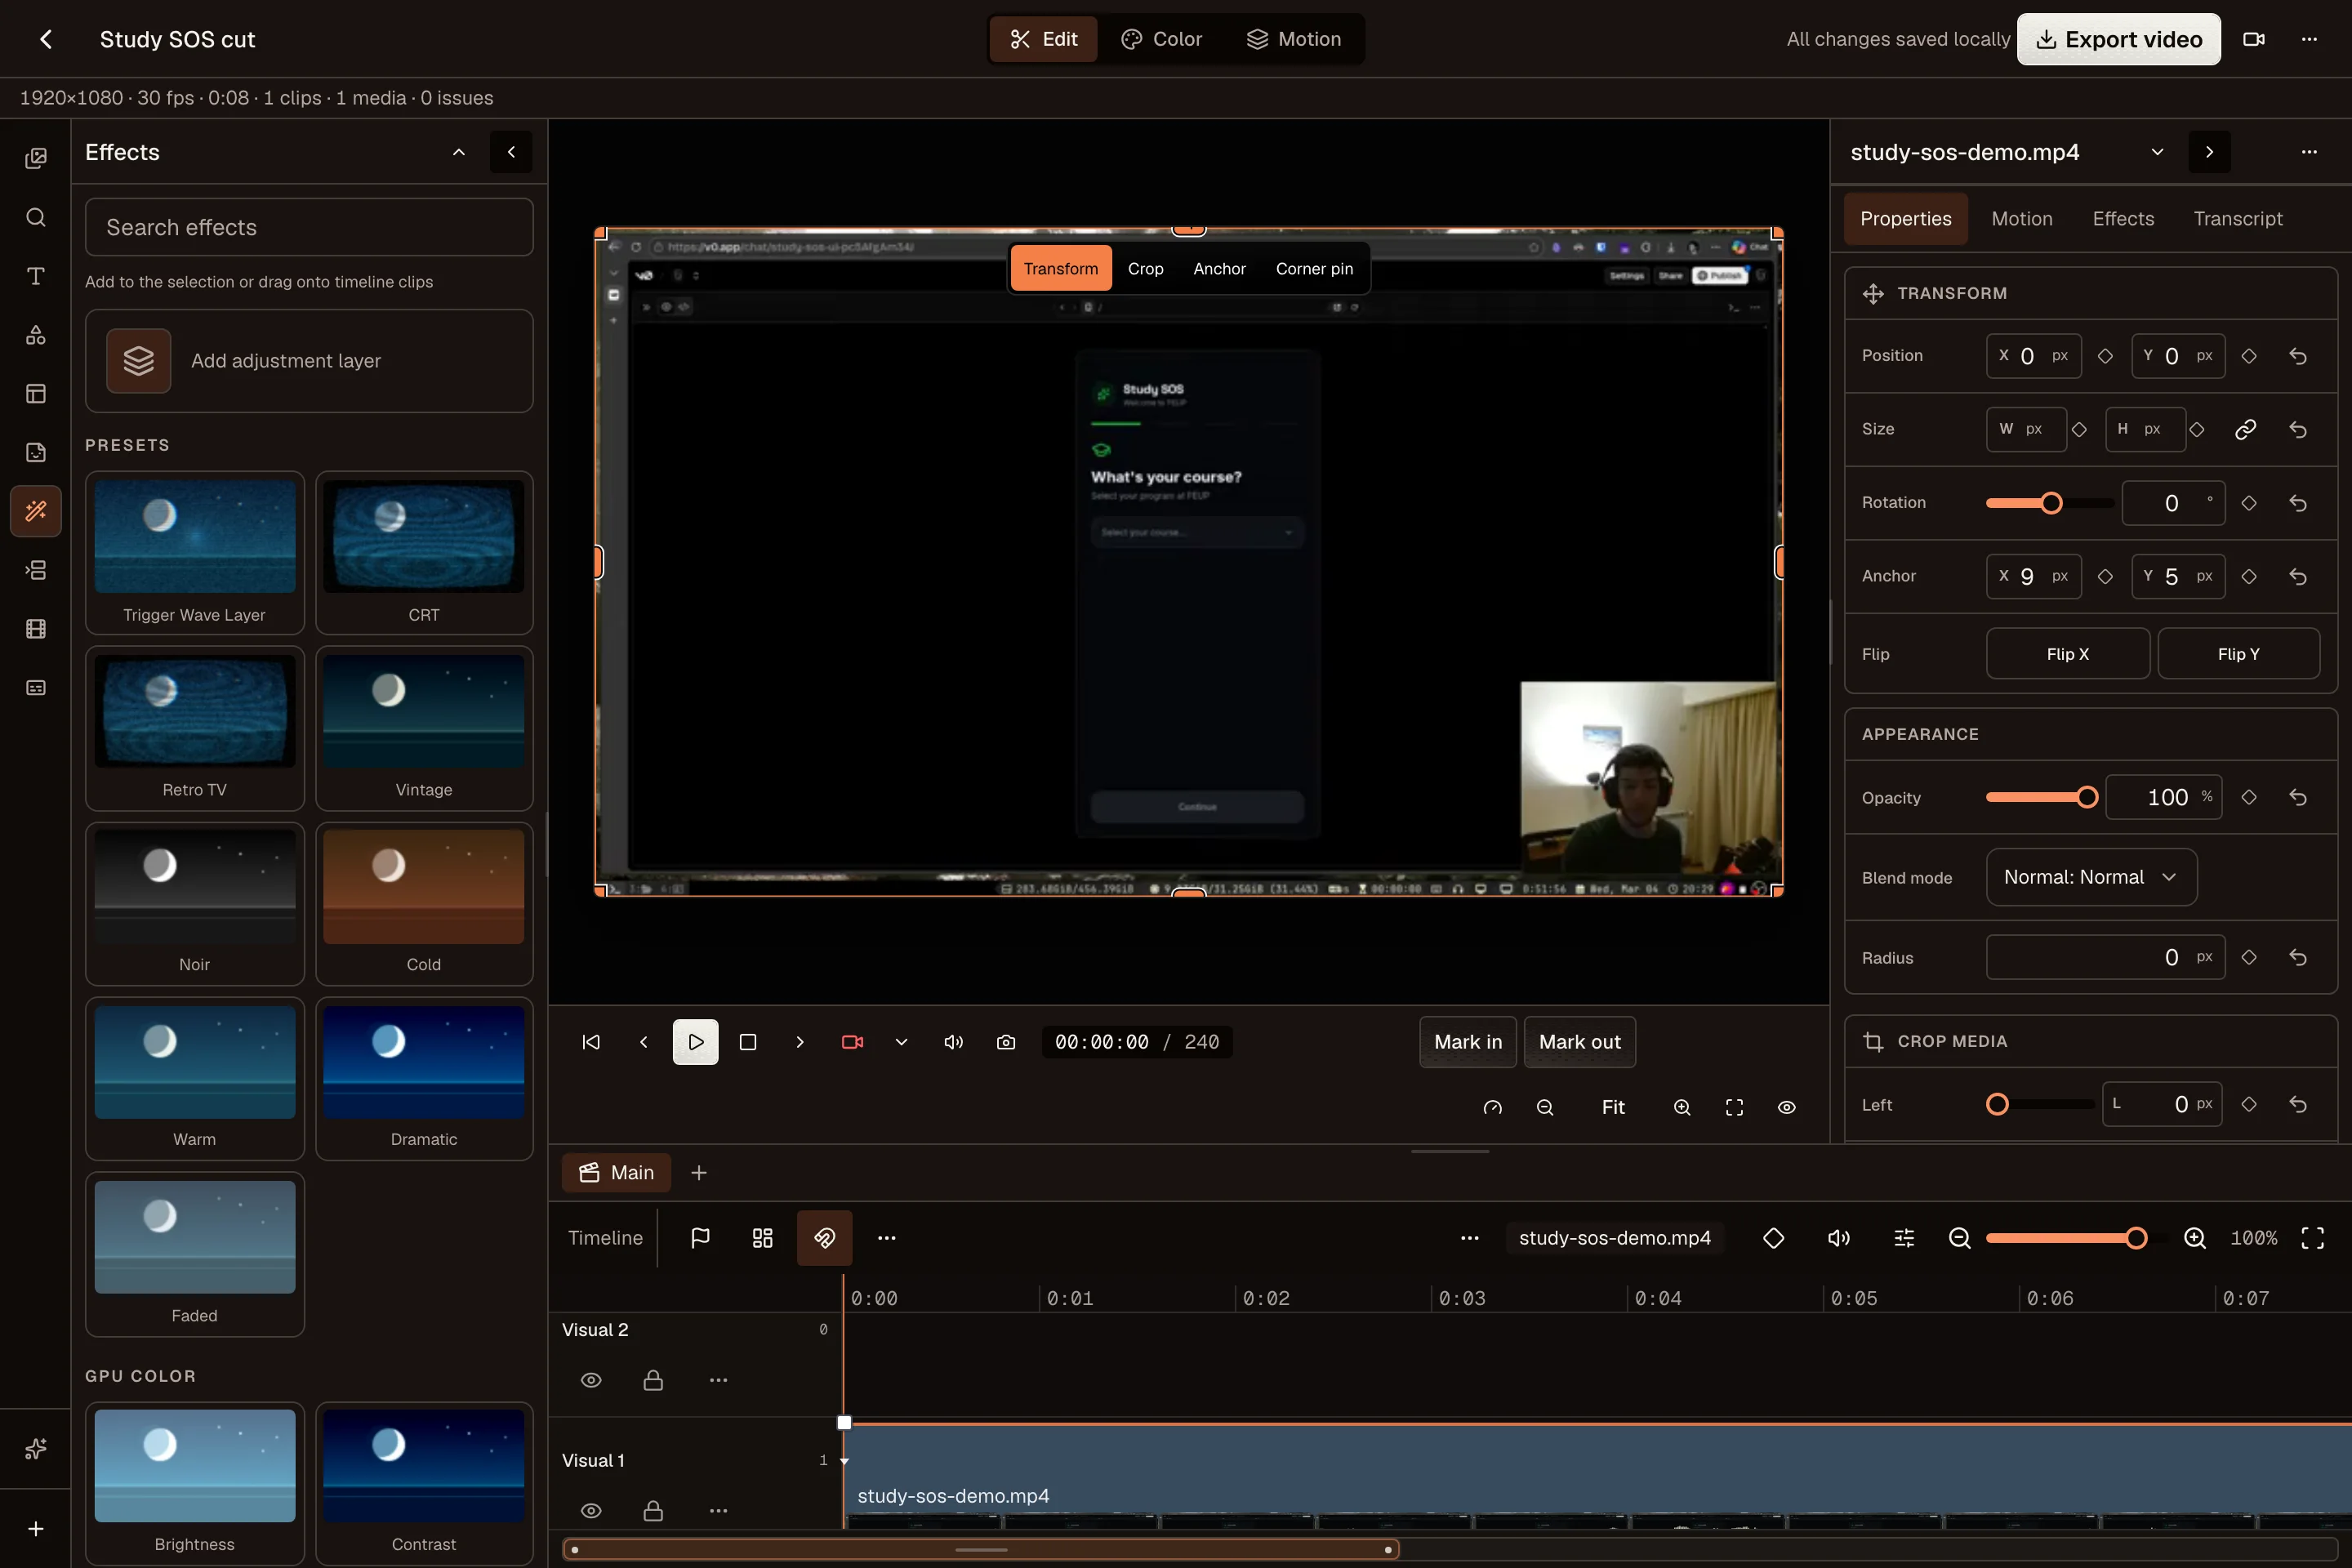Open the media library icon in left sidebar

point(36,159)
